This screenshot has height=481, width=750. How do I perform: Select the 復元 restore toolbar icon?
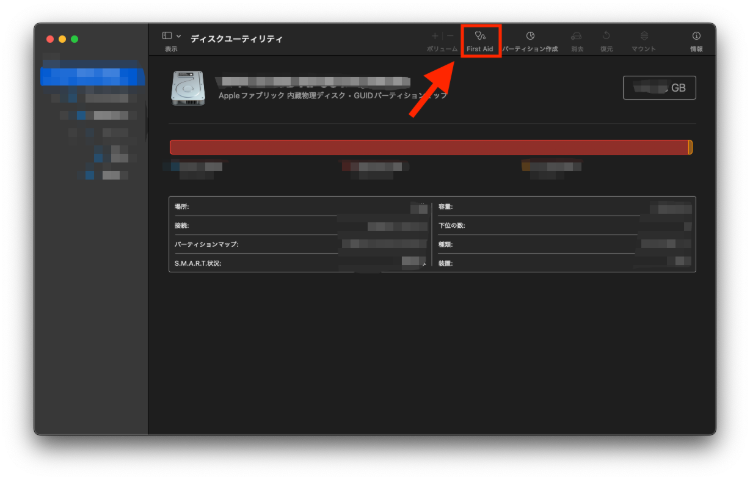[x=606, y=39]
